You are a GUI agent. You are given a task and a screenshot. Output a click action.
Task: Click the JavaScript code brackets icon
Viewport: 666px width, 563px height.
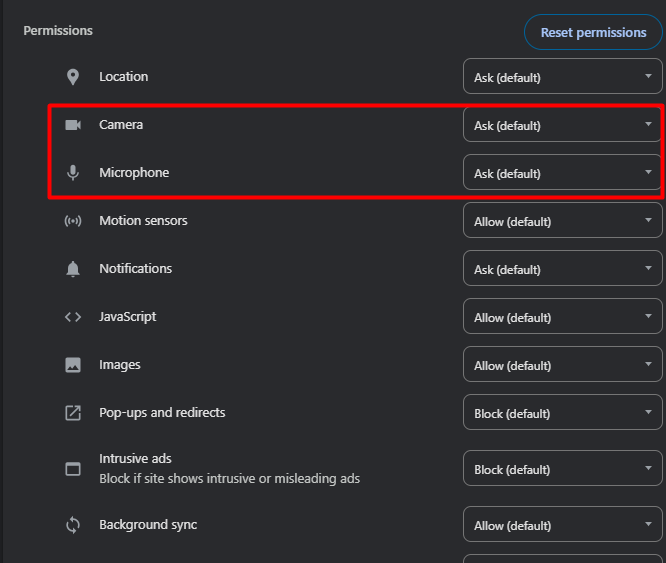point(73,317)
